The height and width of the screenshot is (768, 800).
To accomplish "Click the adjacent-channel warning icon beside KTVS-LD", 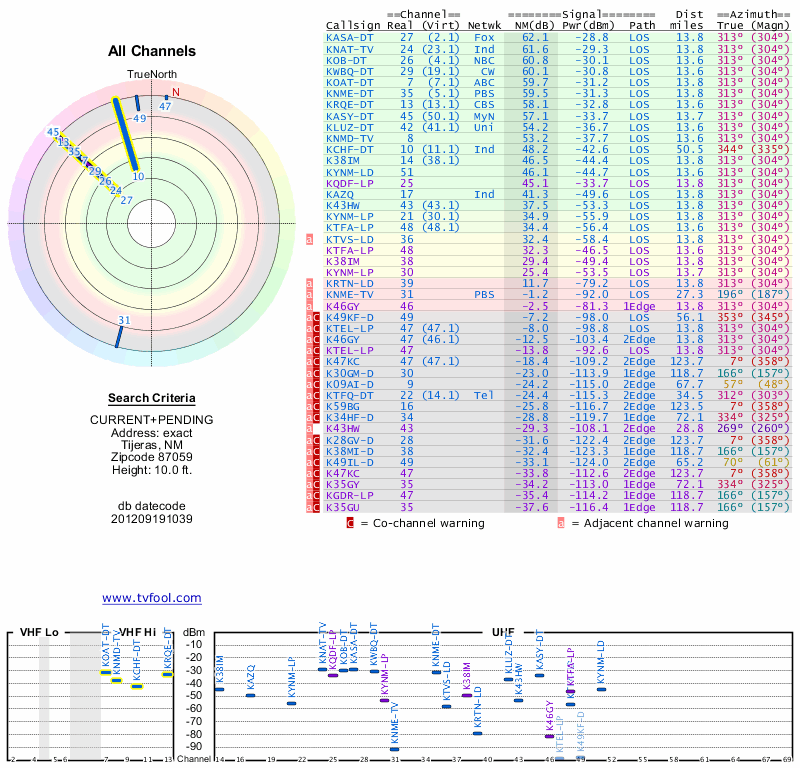I will 310,239.
